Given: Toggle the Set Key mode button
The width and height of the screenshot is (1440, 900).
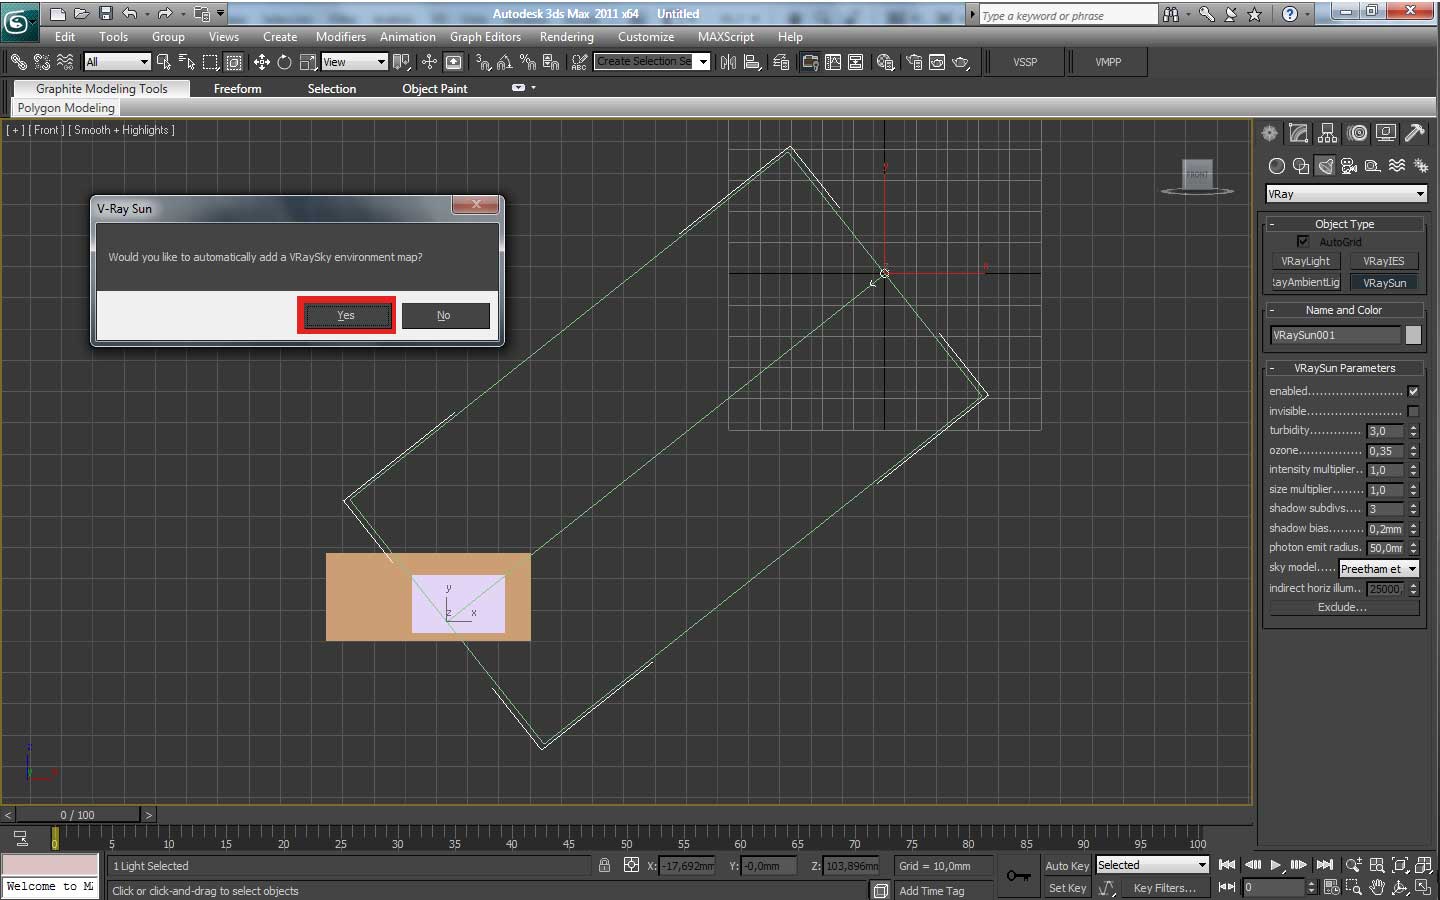Looking at the screenshot, I should pos(1067,888).
